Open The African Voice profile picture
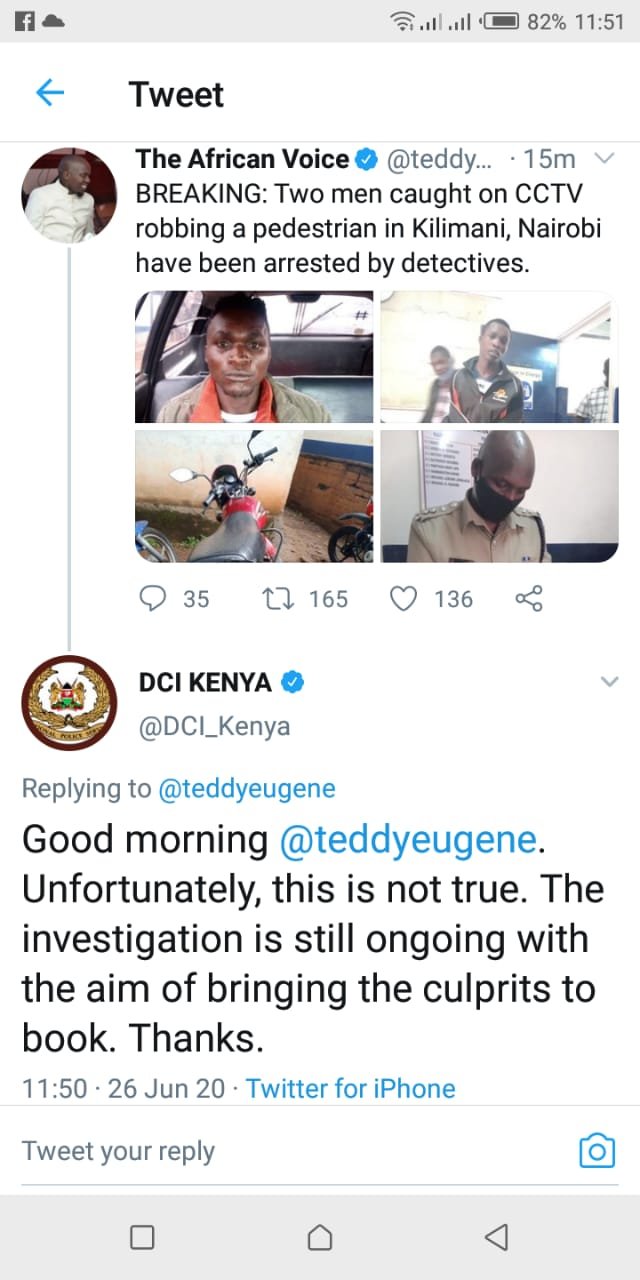 click(x=69, y=195)
